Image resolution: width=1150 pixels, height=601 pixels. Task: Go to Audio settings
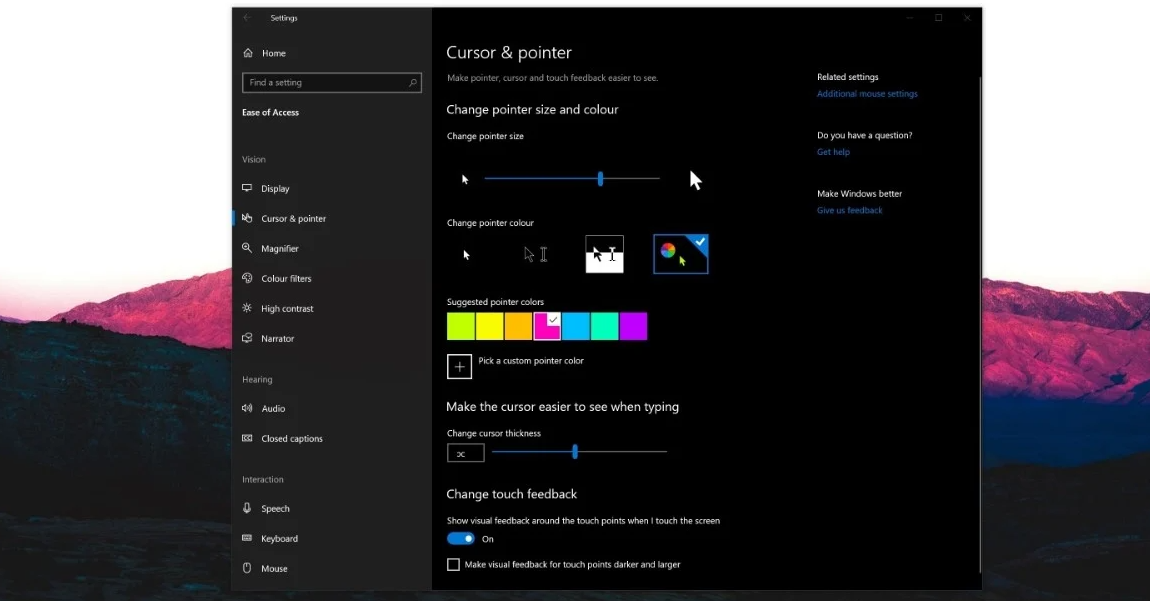(273, 409)
